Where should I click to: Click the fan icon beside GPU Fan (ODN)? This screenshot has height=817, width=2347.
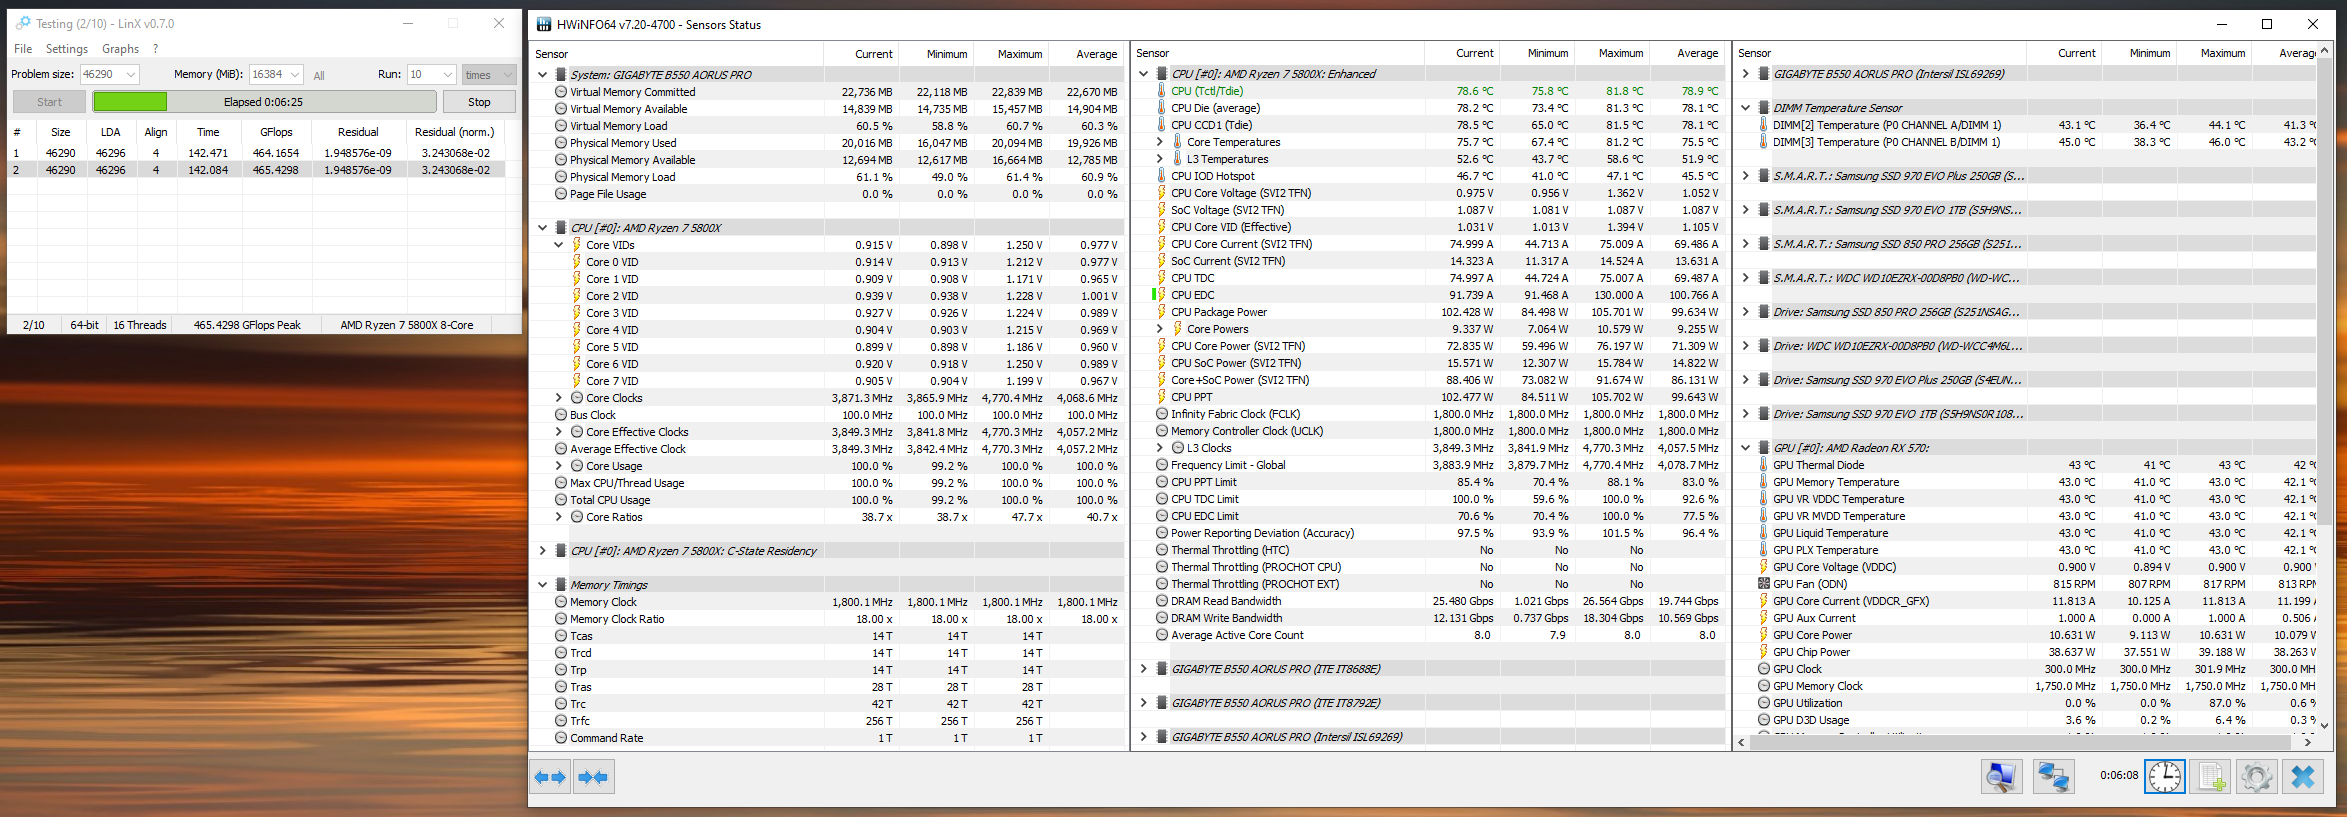tap(1764, 584)
